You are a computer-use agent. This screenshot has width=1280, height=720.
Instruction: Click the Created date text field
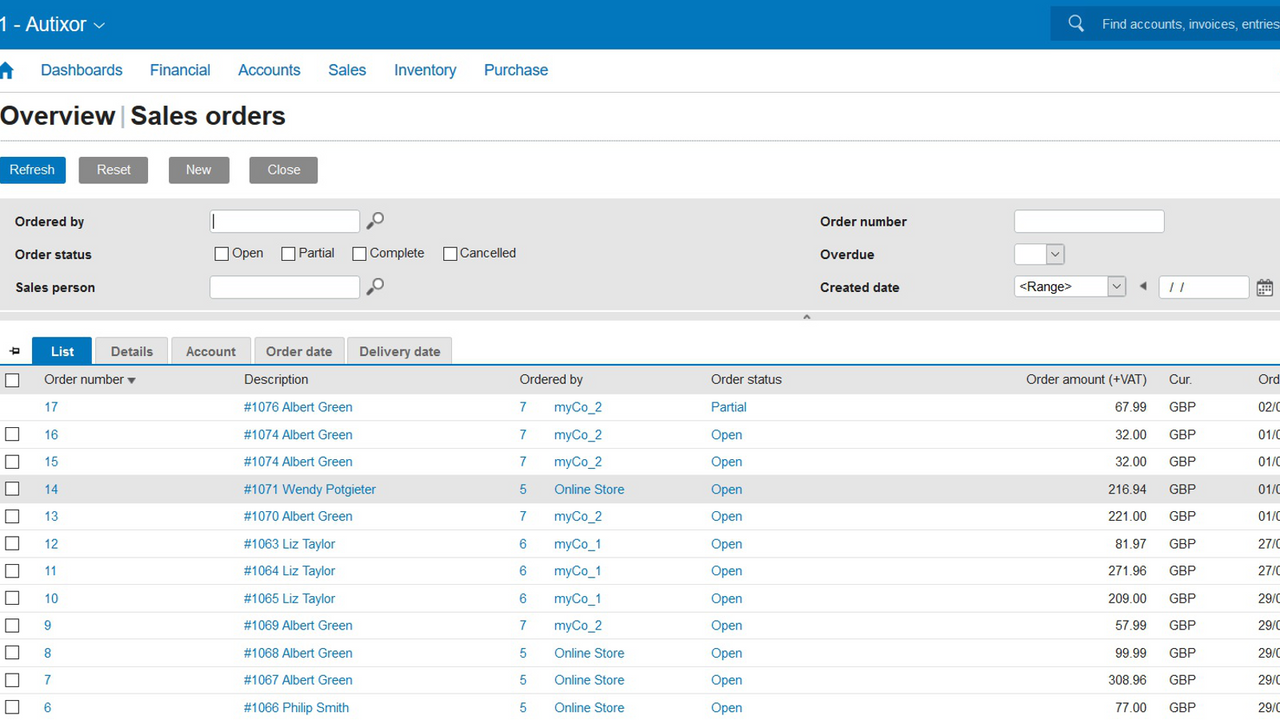[1204, 287]
